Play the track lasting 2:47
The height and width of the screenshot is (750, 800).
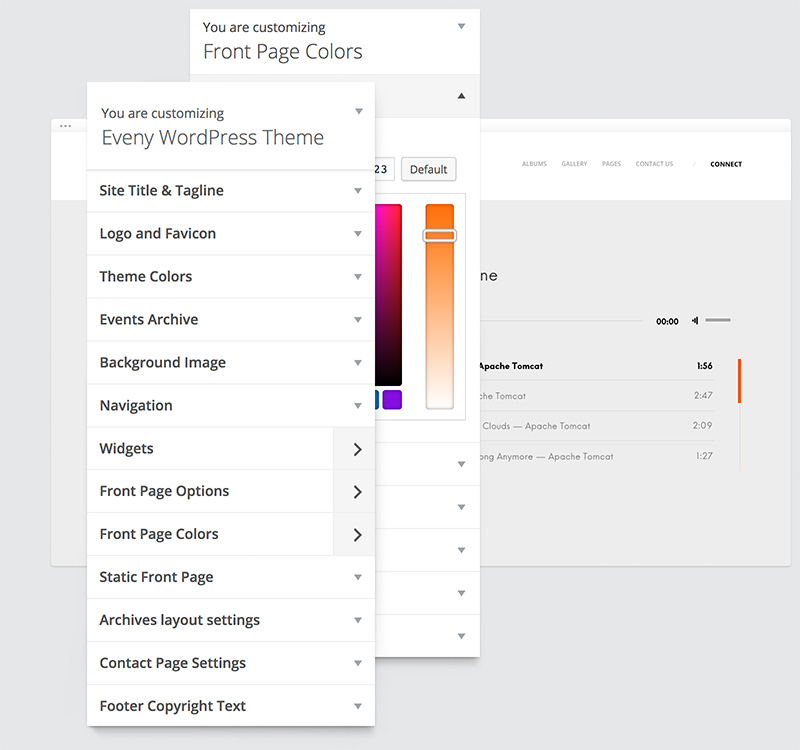point(597,395)
